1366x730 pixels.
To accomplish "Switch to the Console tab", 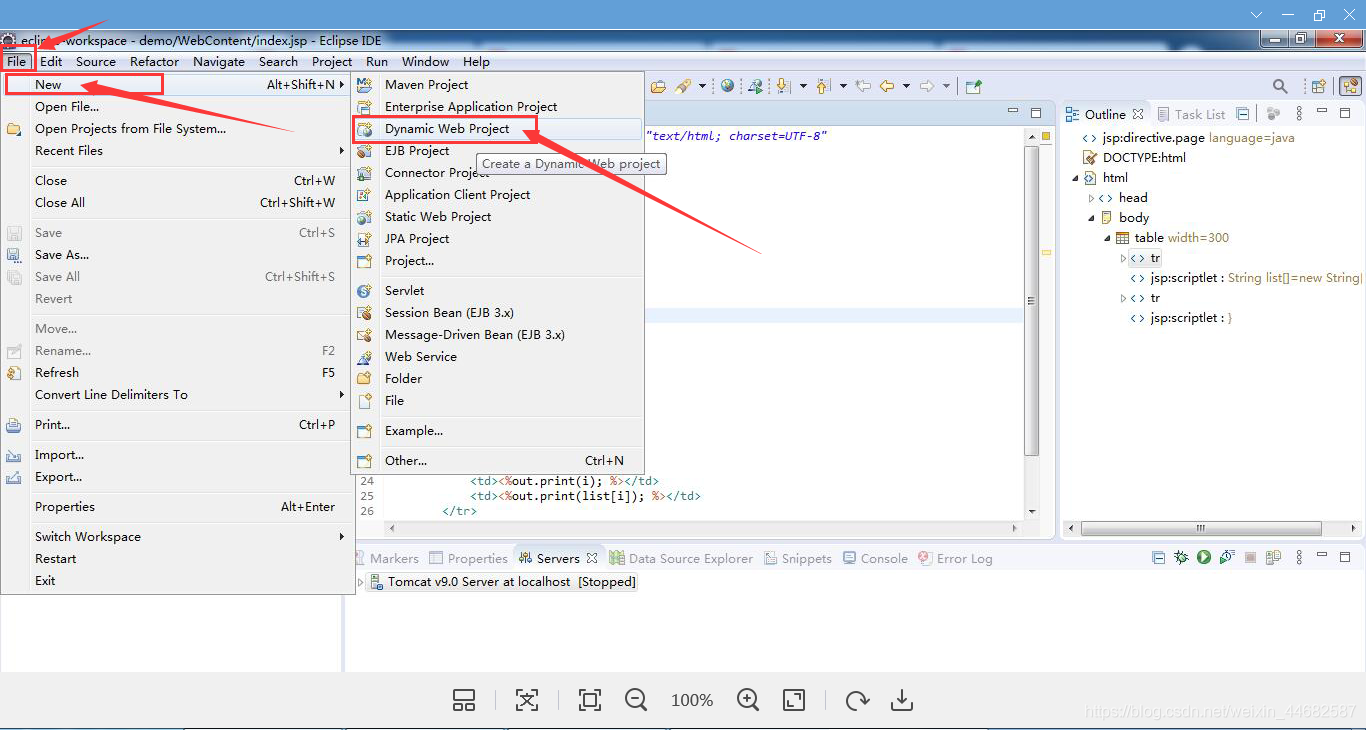I will 875,558.
